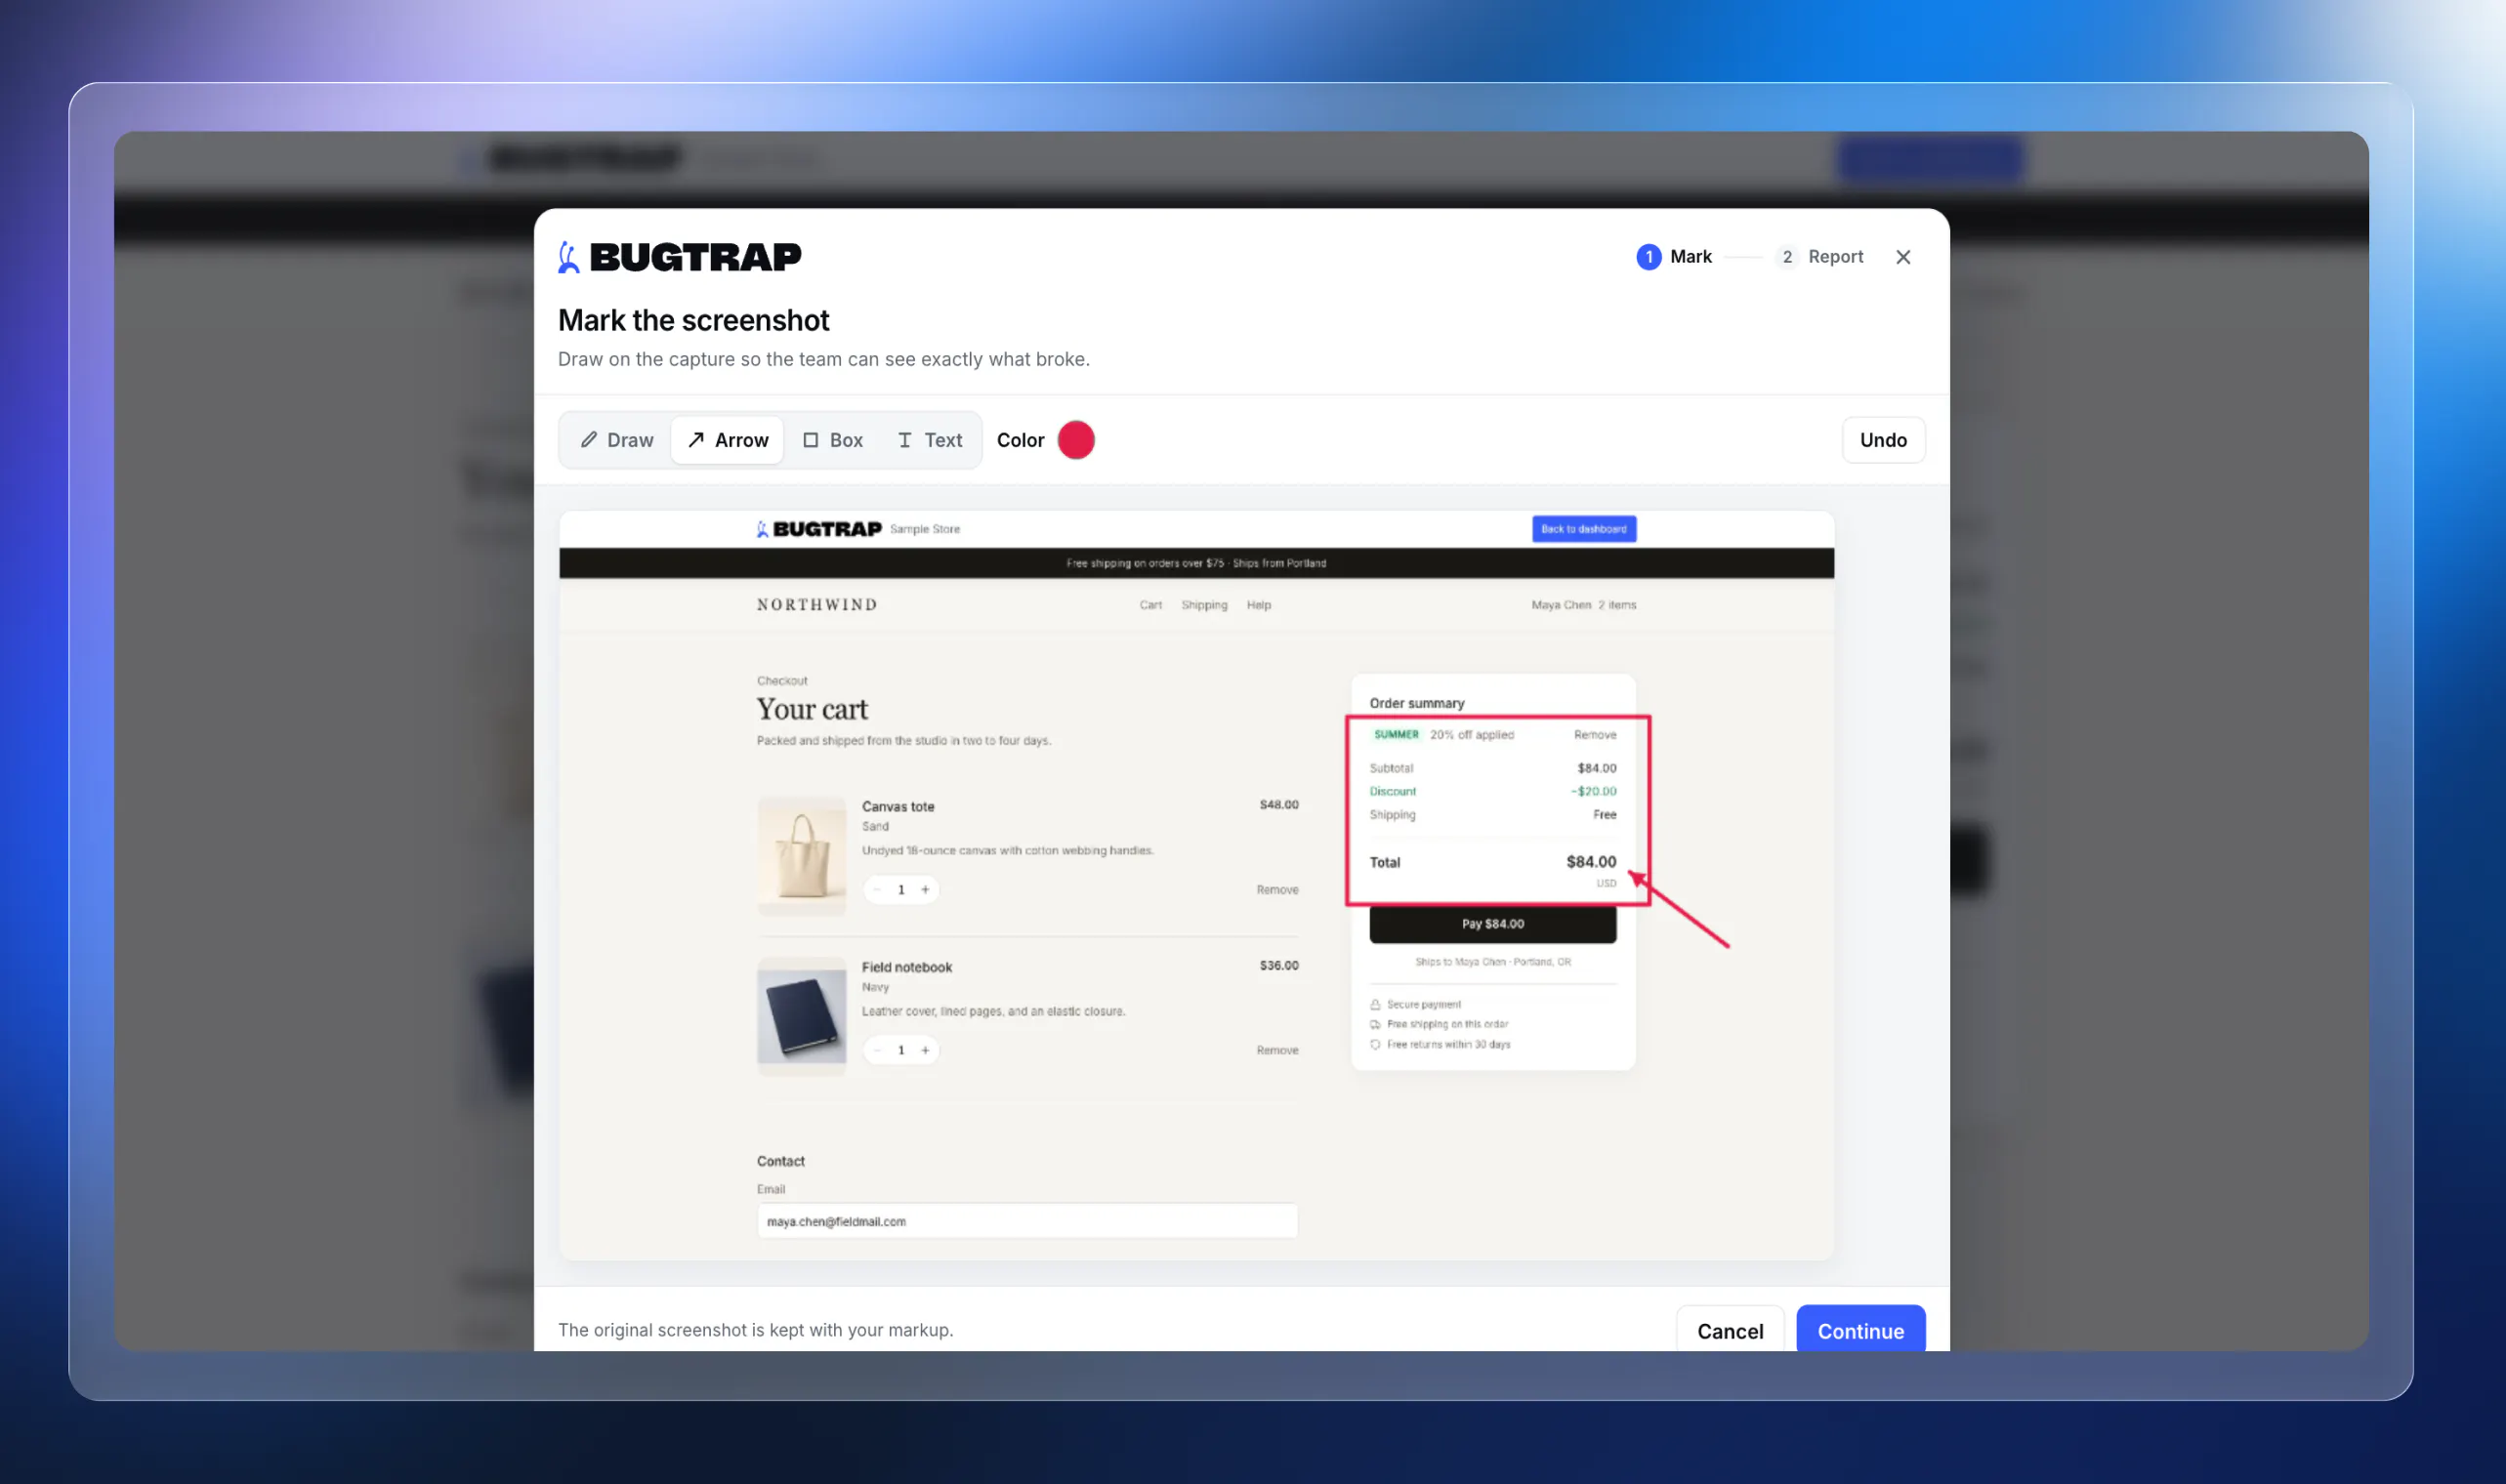Continue to the report step
The image size is (2506, 1484).
(x=1860, y=1331)
